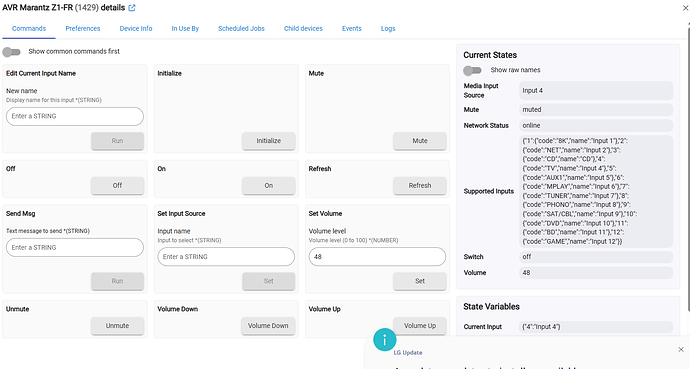Click the New name input field

(75, 116)
